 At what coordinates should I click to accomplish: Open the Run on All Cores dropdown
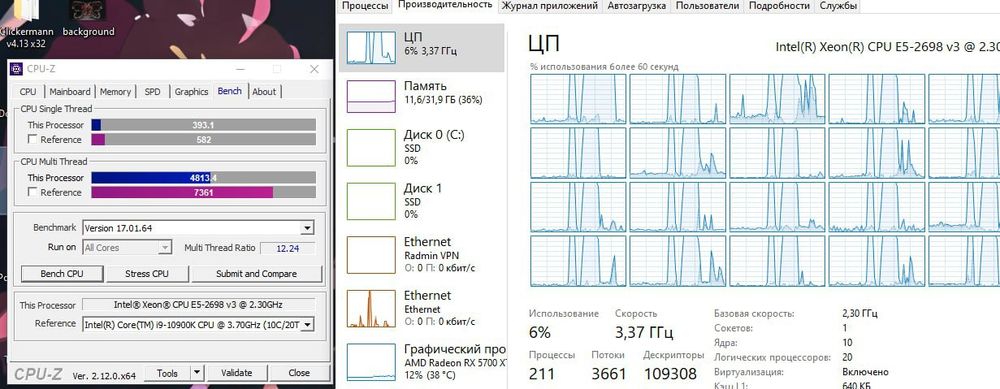click(x=165, y=247)
